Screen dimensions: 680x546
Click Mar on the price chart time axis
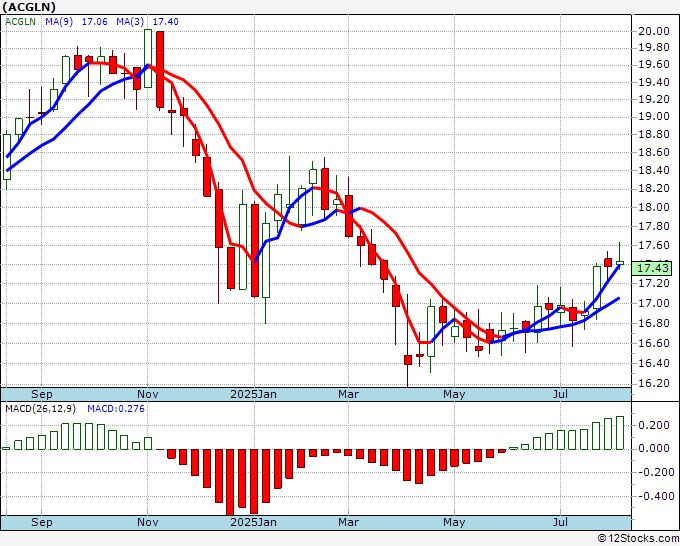[x=348, y=395]
